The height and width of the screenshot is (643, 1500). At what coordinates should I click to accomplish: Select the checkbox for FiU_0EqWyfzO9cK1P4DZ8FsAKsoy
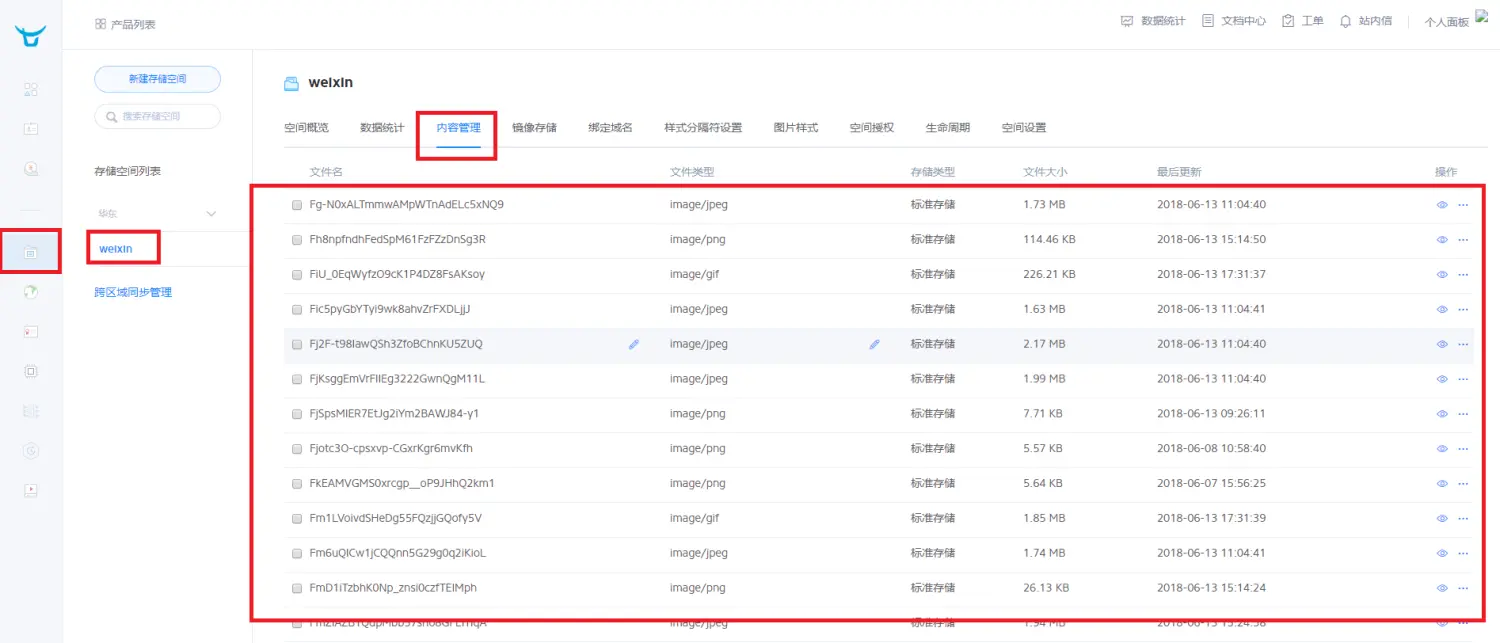[297, 274]
